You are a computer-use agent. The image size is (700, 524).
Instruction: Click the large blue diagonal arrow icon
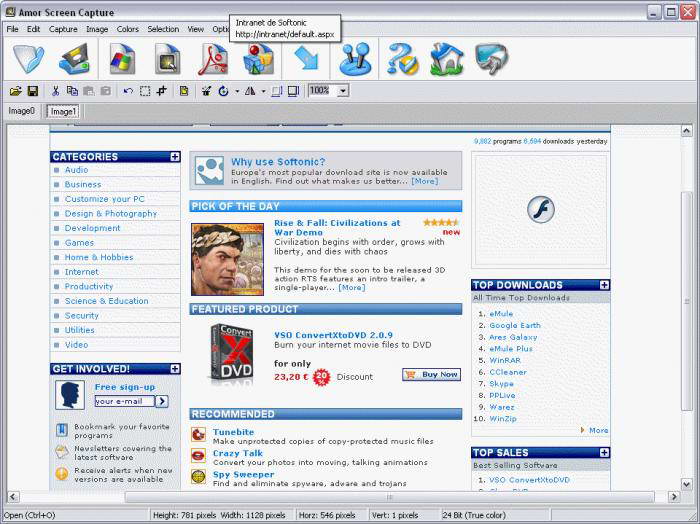pyautogui.click(x=306, y=58)
